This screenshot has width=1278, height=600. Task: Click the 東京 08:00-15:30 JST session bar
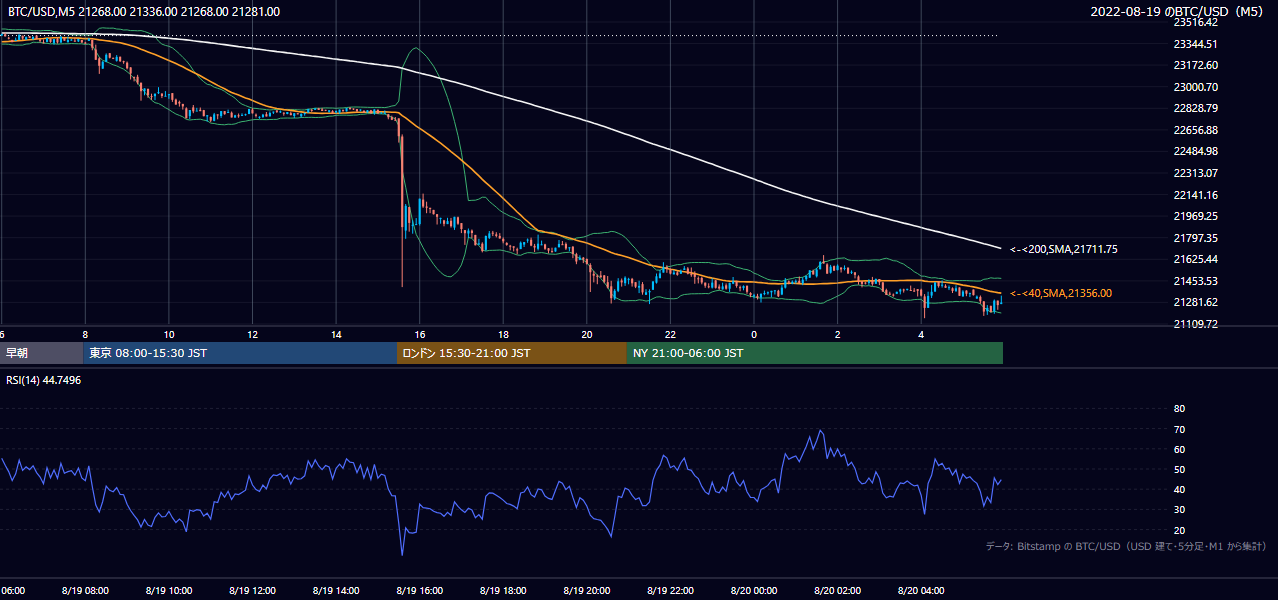pos(241,353)
